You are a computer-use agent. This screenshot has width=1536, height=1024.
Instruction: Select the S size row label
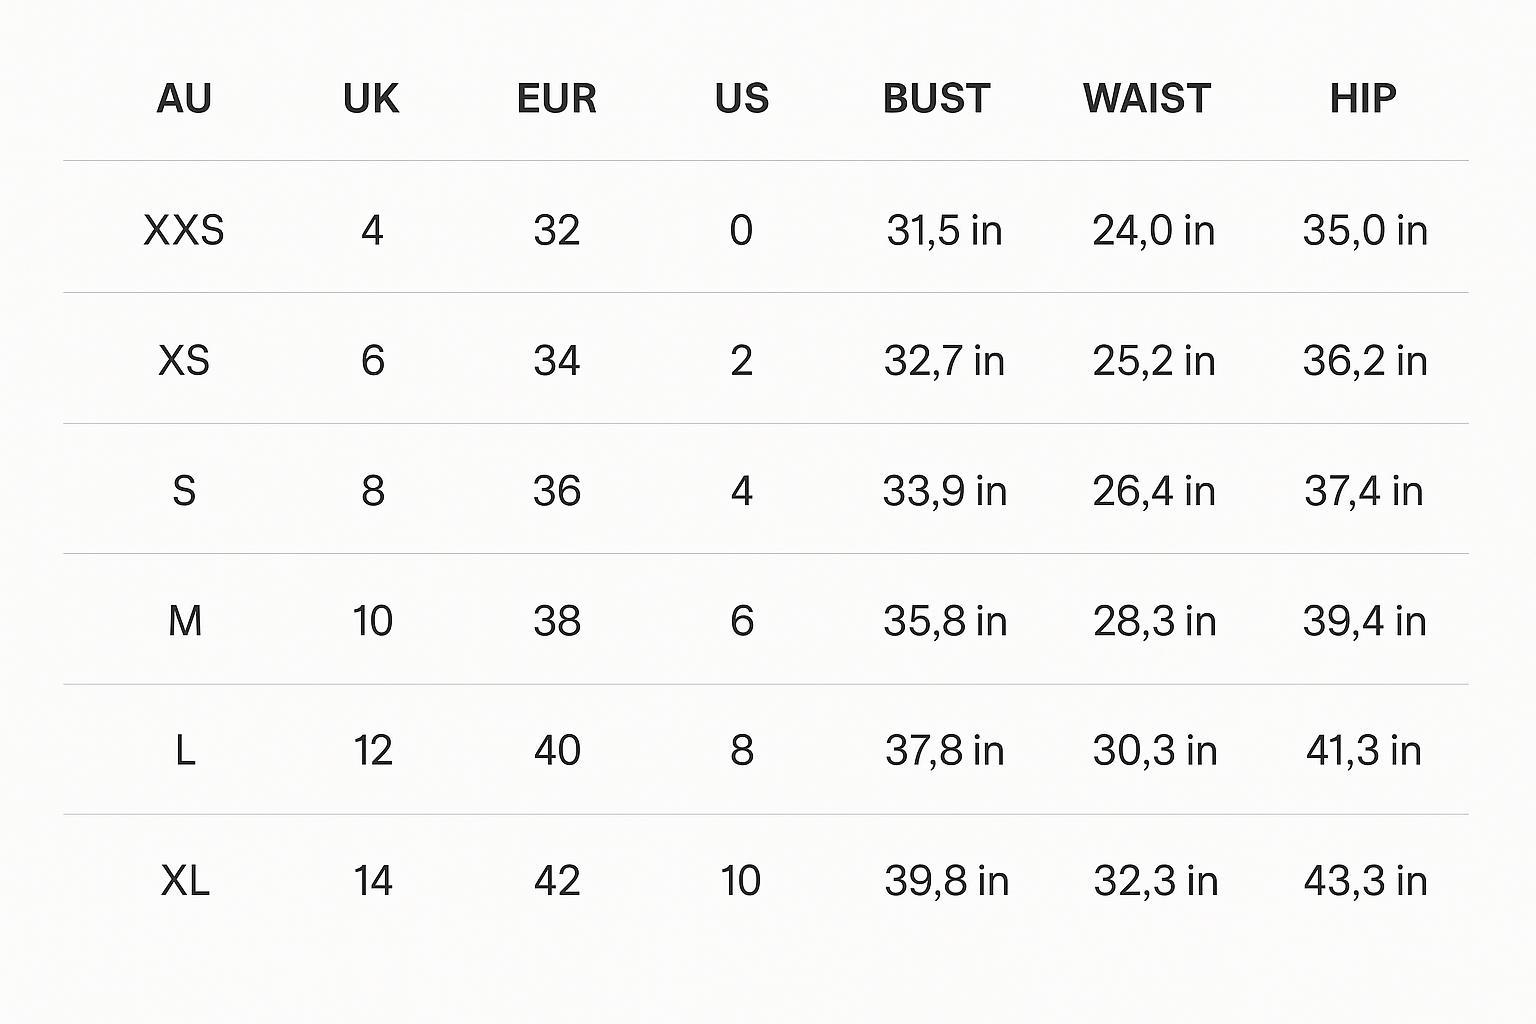[x=184, y=491]
